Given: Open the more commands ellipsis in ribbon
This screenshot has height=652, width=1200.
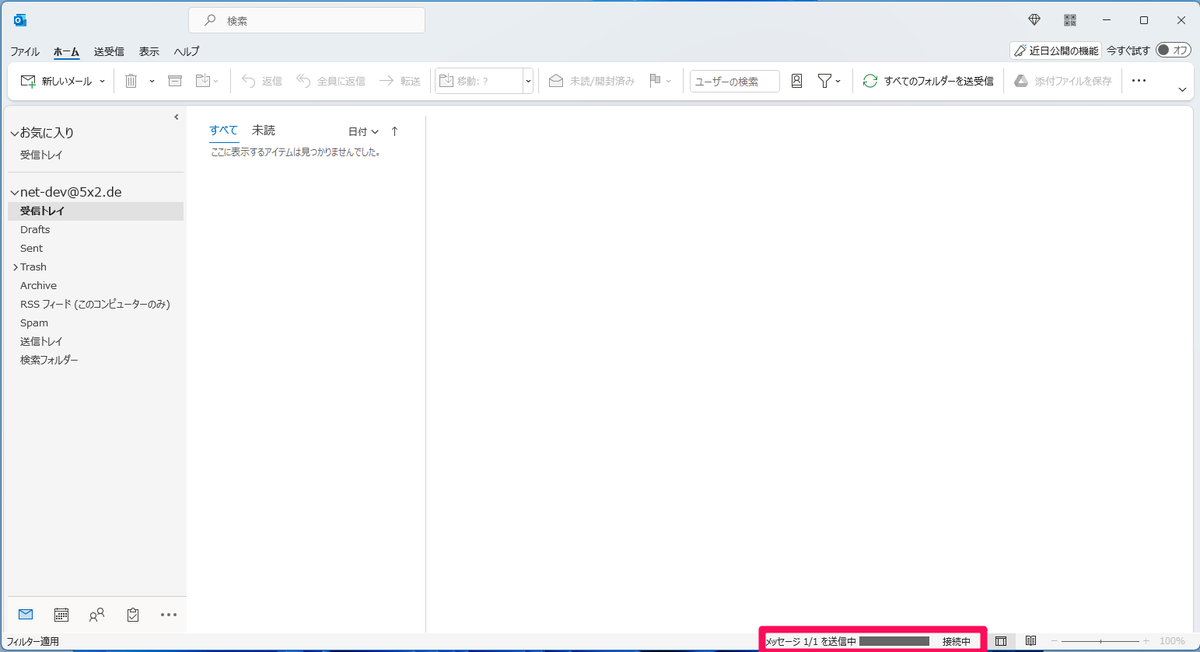Looking at the screenshot, I should tap(1138, 81).
